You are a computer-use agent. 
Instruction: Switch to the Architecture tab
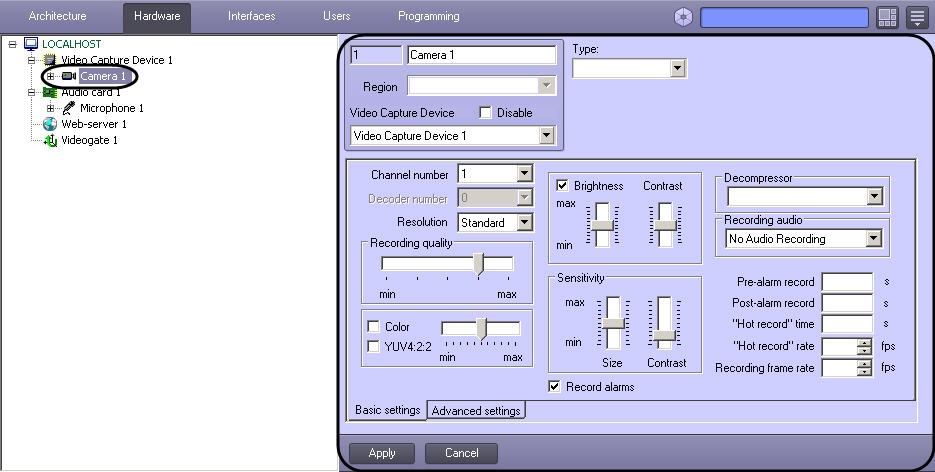tap(58, 16)
